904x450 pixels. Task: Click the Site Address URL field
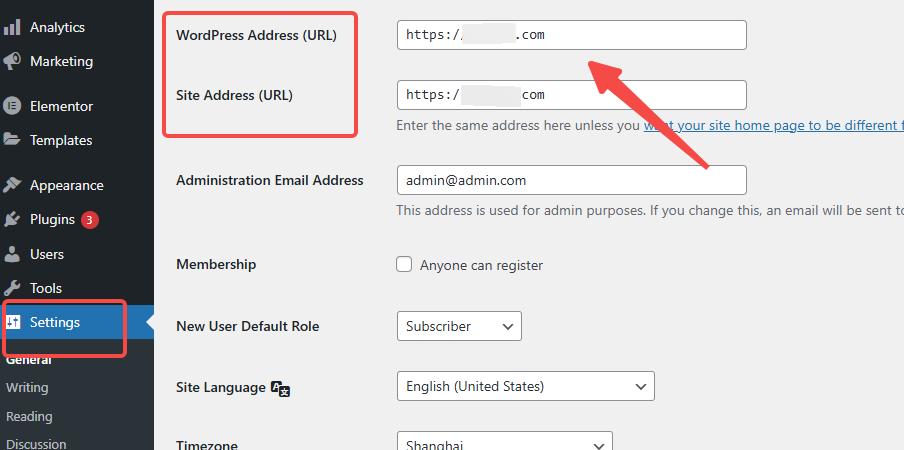[571, 95]
